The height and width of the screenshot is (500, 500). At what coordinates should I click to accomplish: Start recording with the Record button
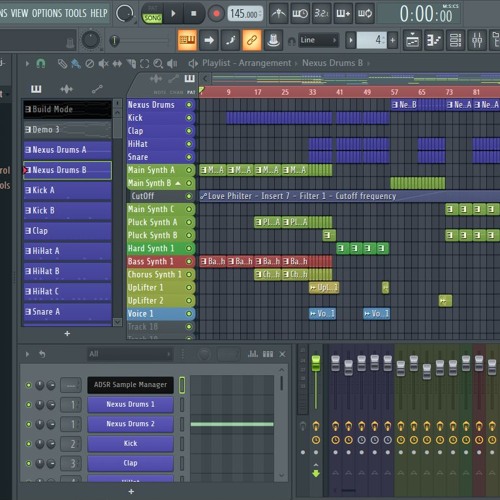coord(216,14)
